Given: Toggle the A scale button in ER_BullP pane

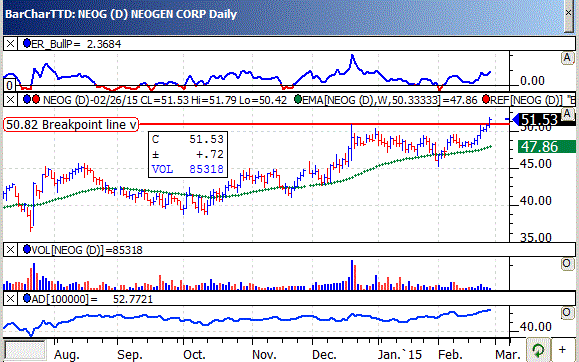Looking at the screenshot, I should (567, 58).
